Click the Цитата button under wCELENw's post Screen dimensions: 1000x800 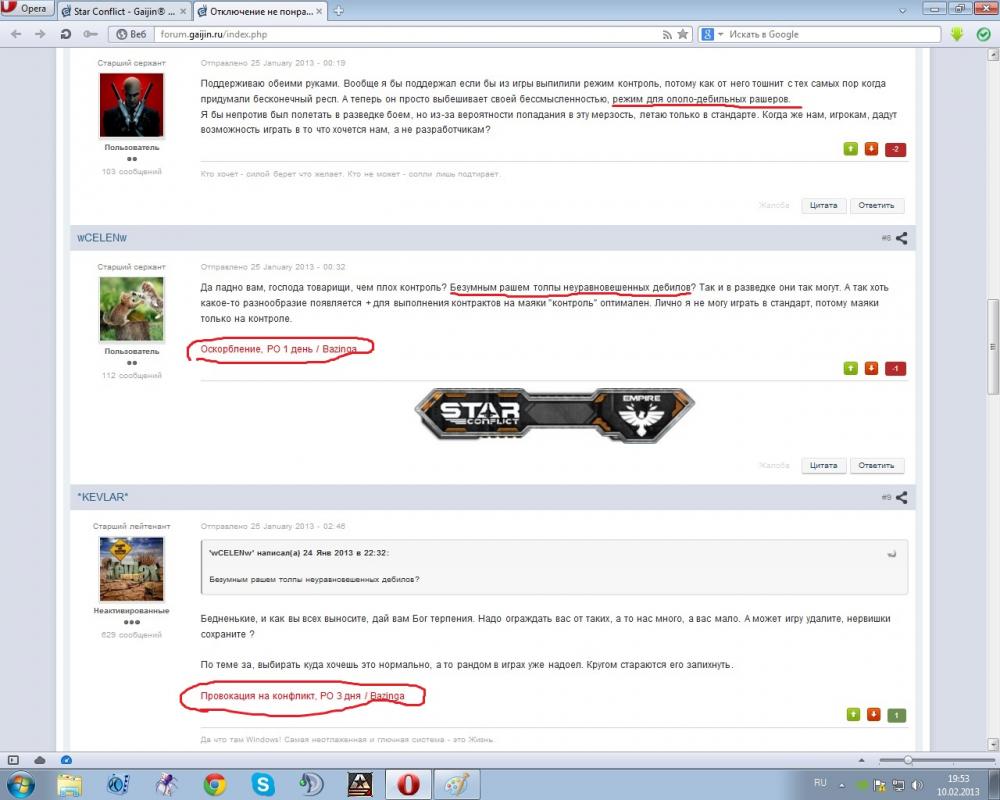click(823, 465)
